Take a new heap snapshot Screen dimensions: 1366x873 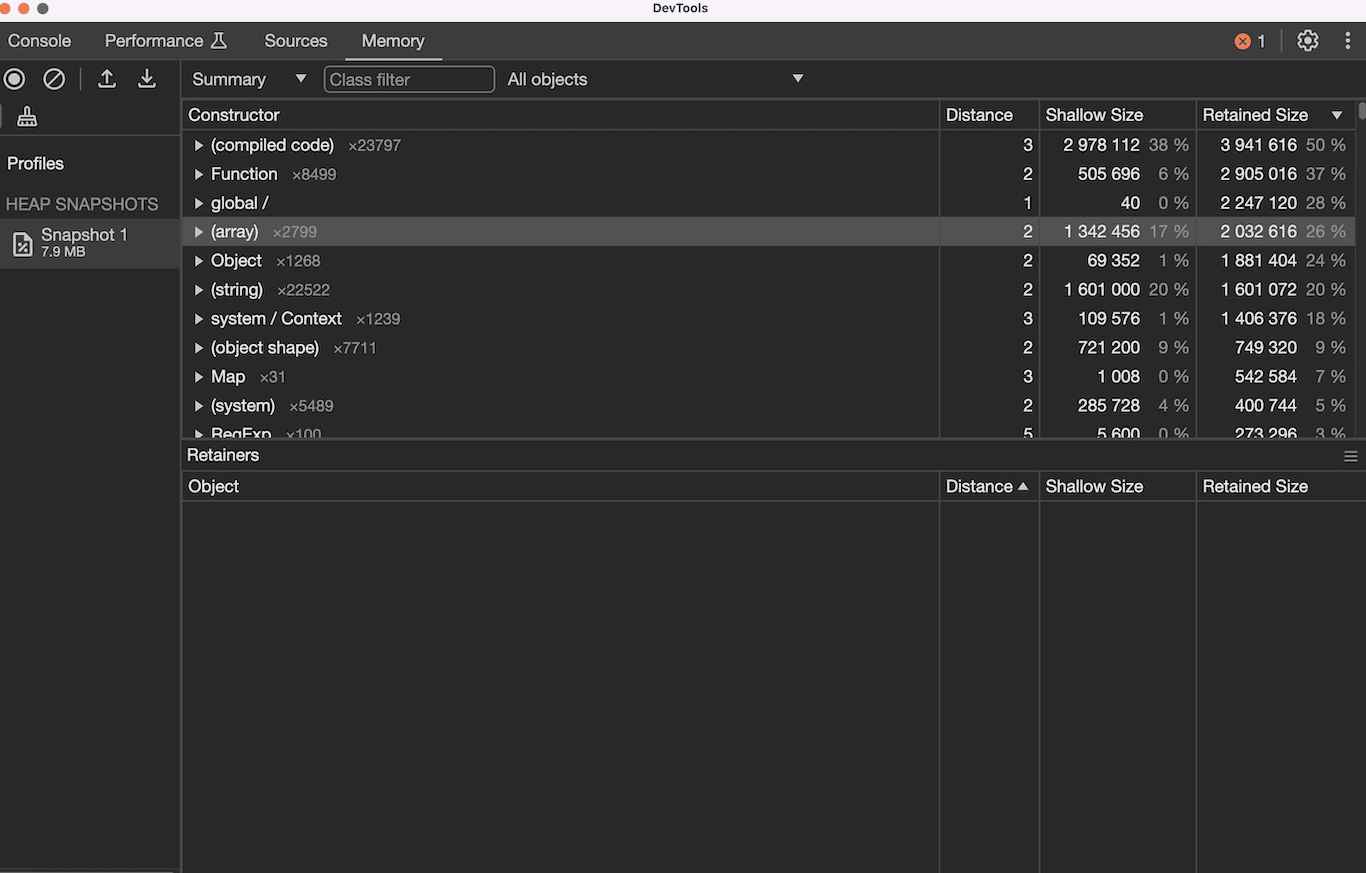14,78
